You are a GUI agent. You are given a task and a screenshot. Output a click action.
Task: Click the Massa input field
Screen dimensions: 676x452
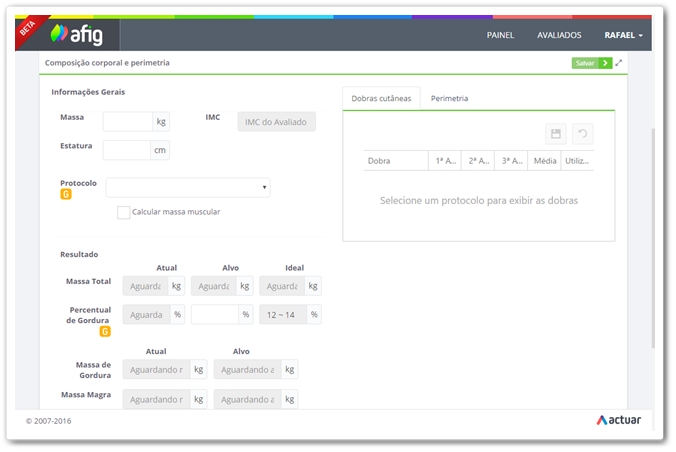pyautogui.click(x=127, y=122)
